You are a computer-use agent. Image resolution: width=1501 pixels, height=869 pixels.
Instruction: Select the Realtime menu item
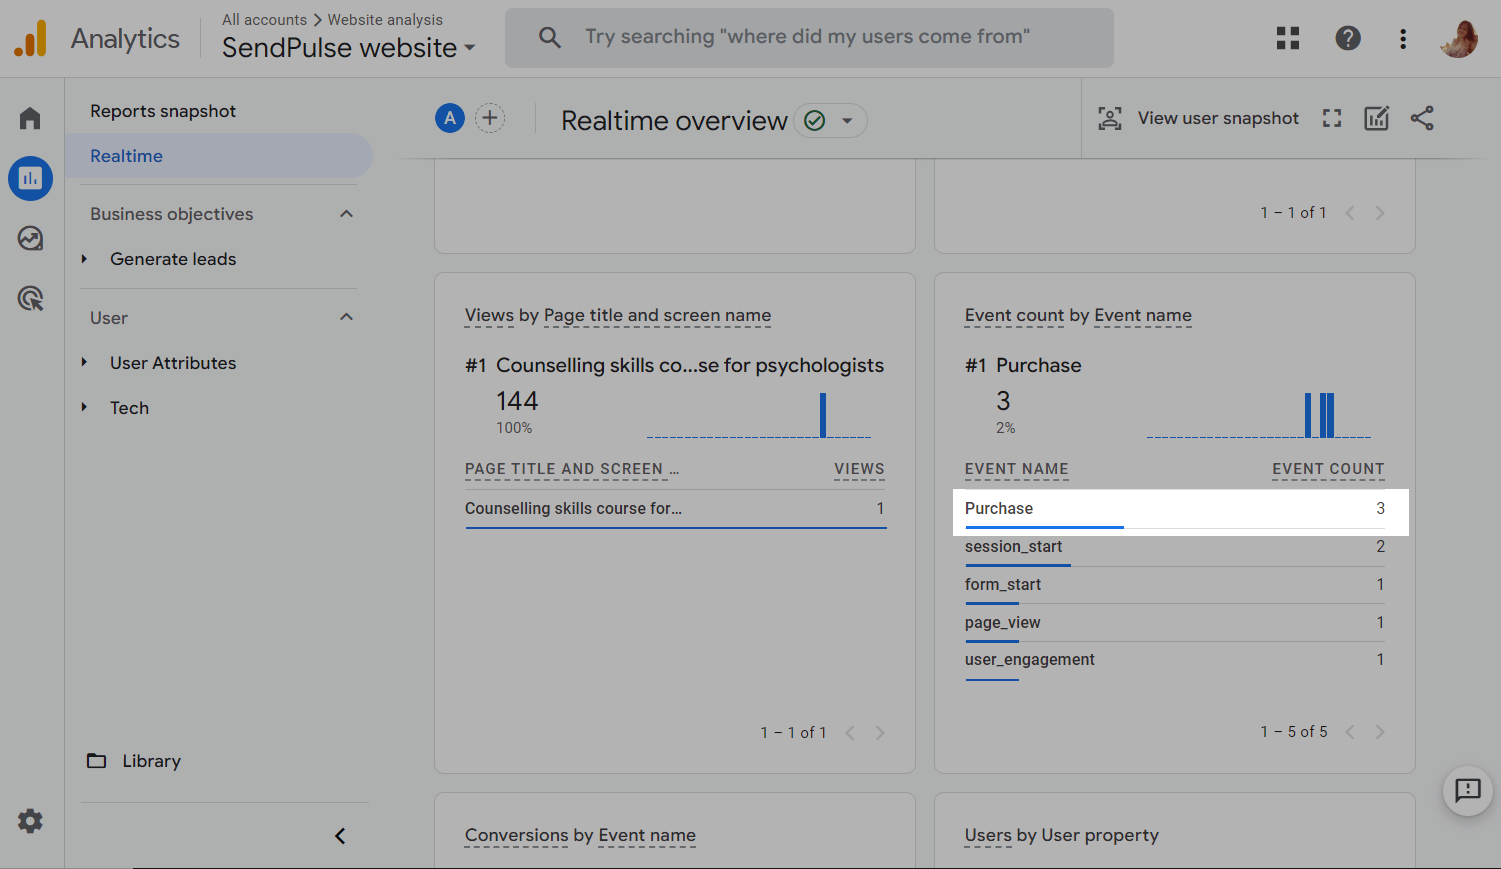click(127, 156)
